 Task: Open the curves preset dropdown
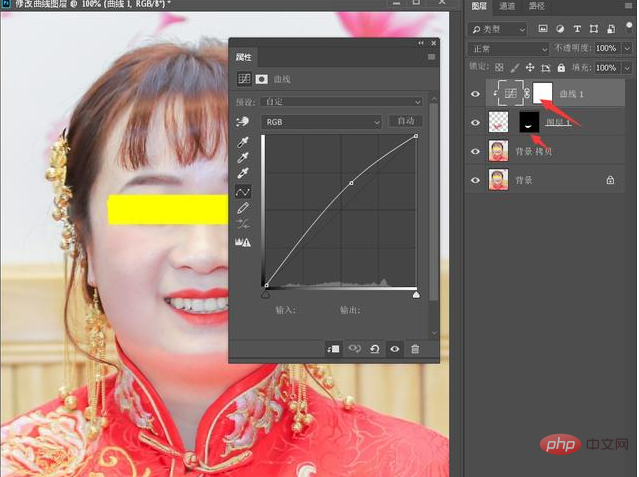[x=341, y=102]
